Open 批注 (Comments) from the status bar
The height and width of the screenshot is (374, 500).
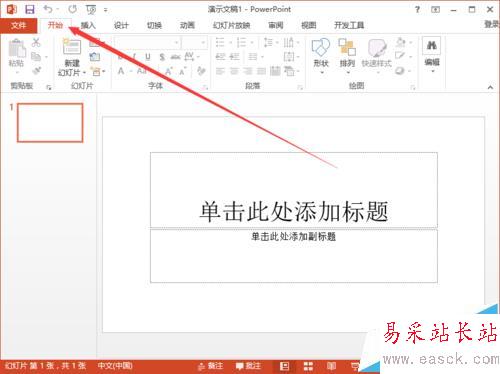248,366
